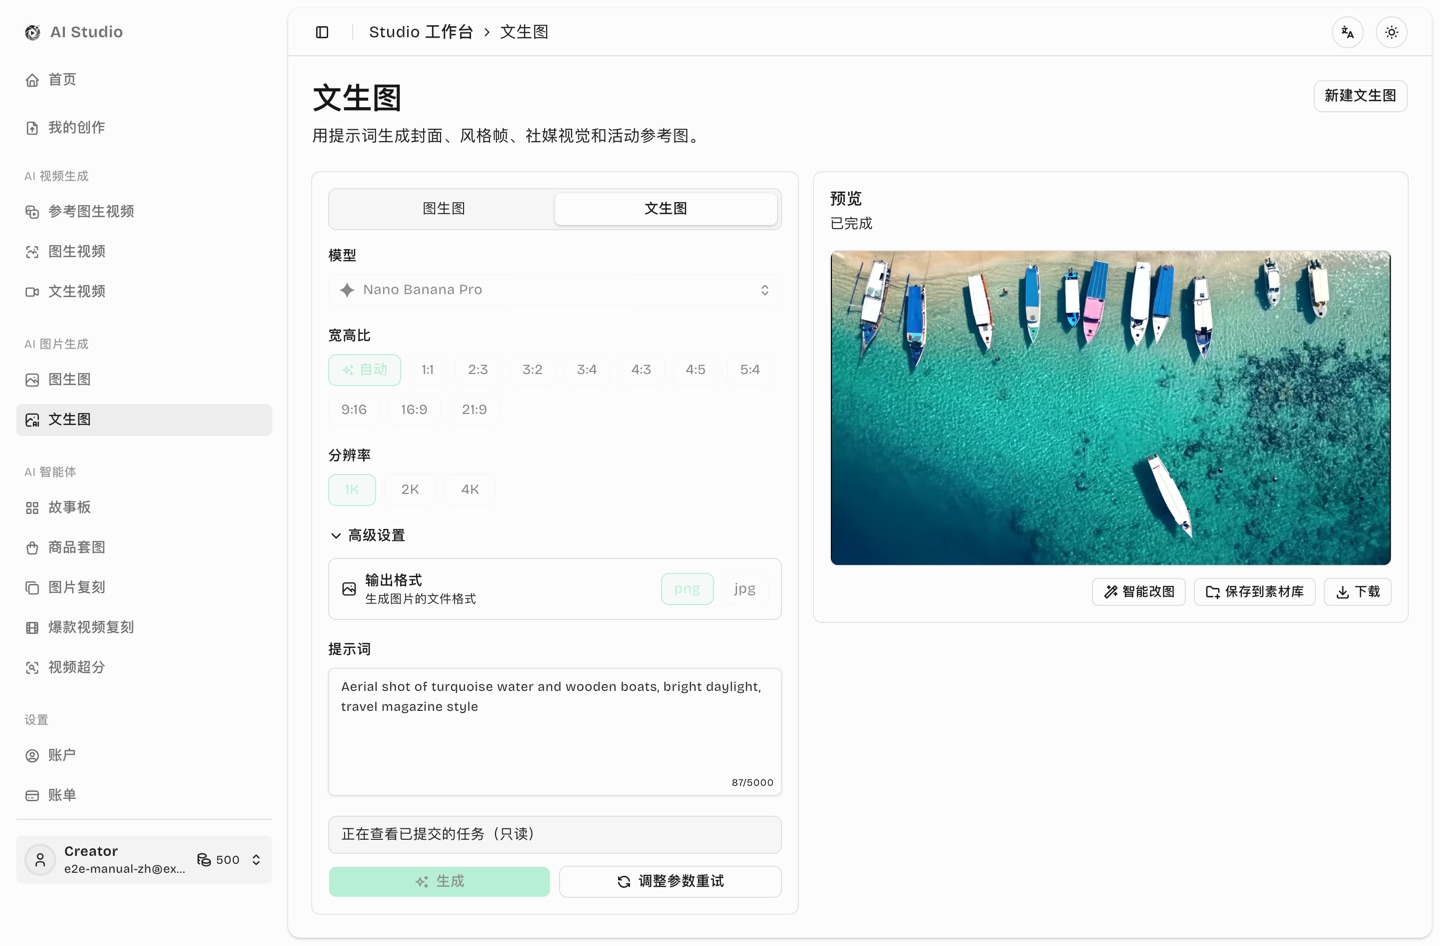Choose the 2K resolution option
The image size is (1440, 946).
click(410, 490)
